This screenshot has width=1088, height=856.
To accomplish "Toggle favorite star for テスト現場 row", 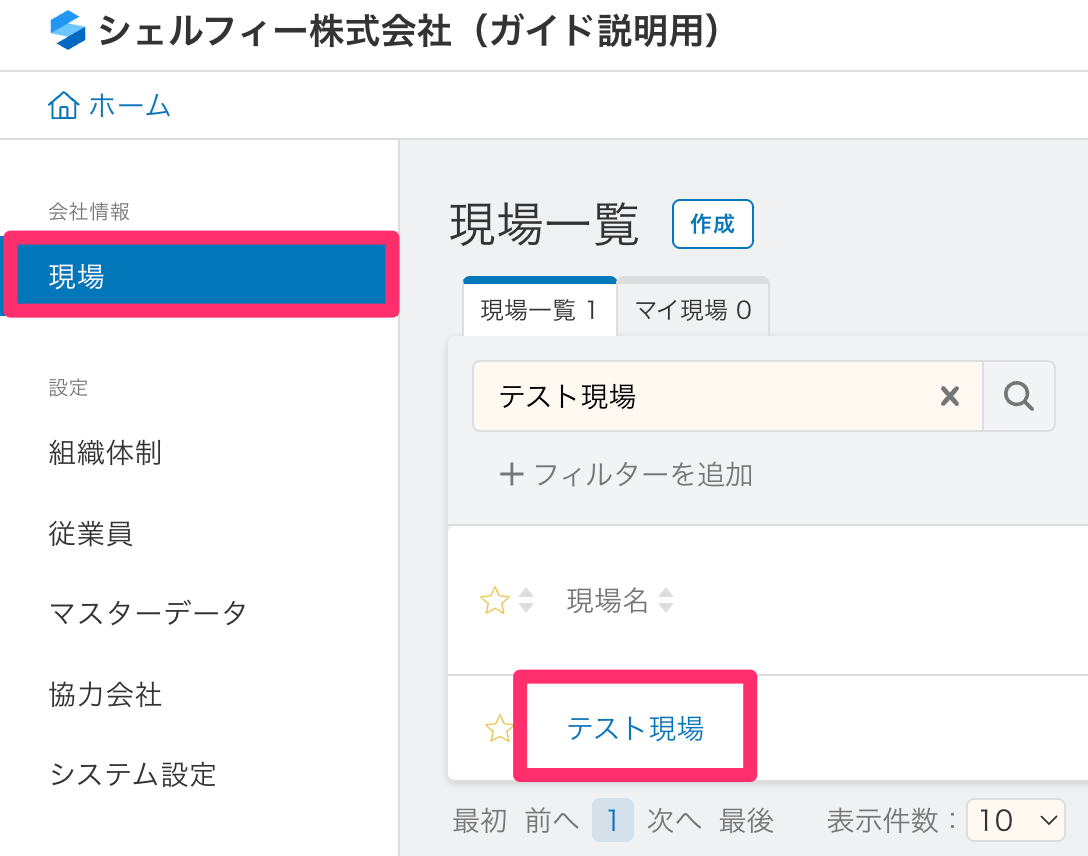I will (498, 729).
